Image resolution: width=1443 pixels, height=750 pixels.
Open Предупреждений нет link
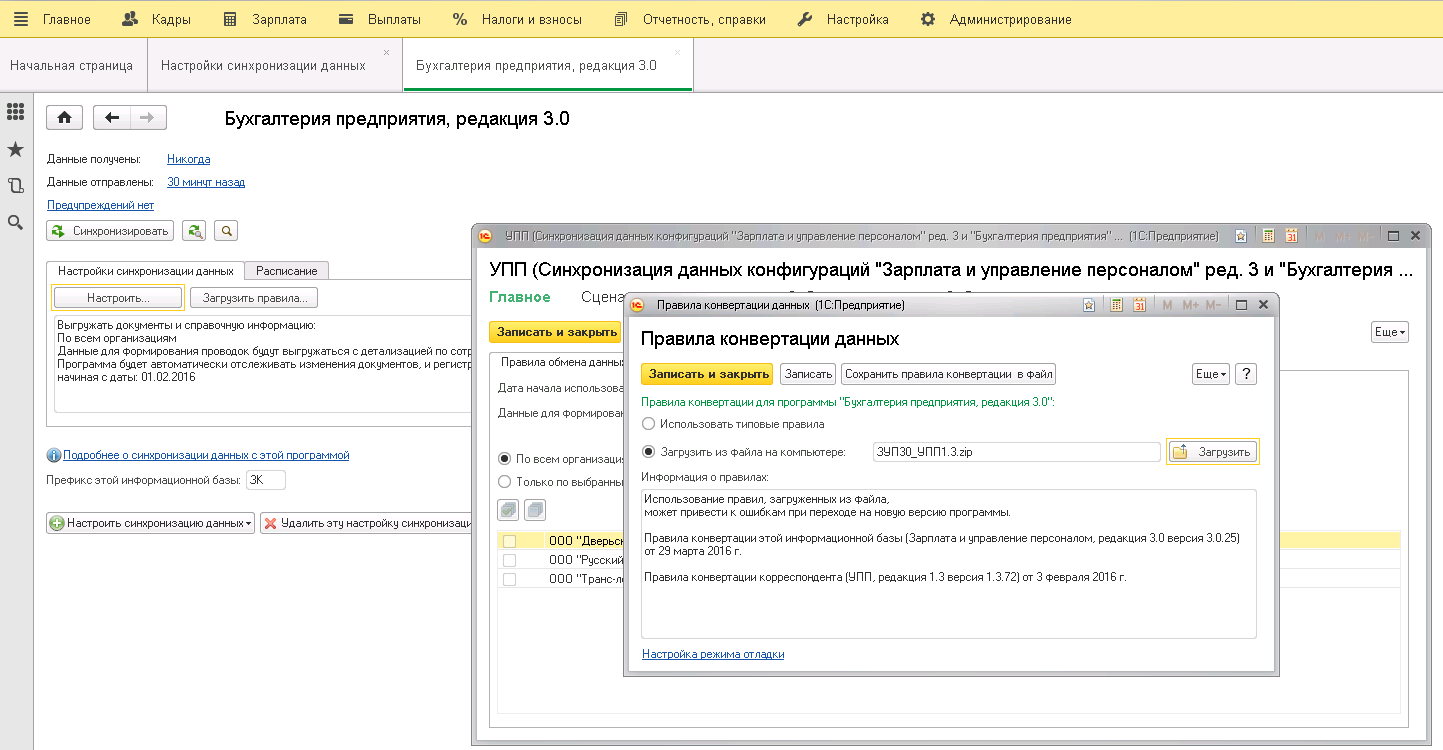[100, 205]
